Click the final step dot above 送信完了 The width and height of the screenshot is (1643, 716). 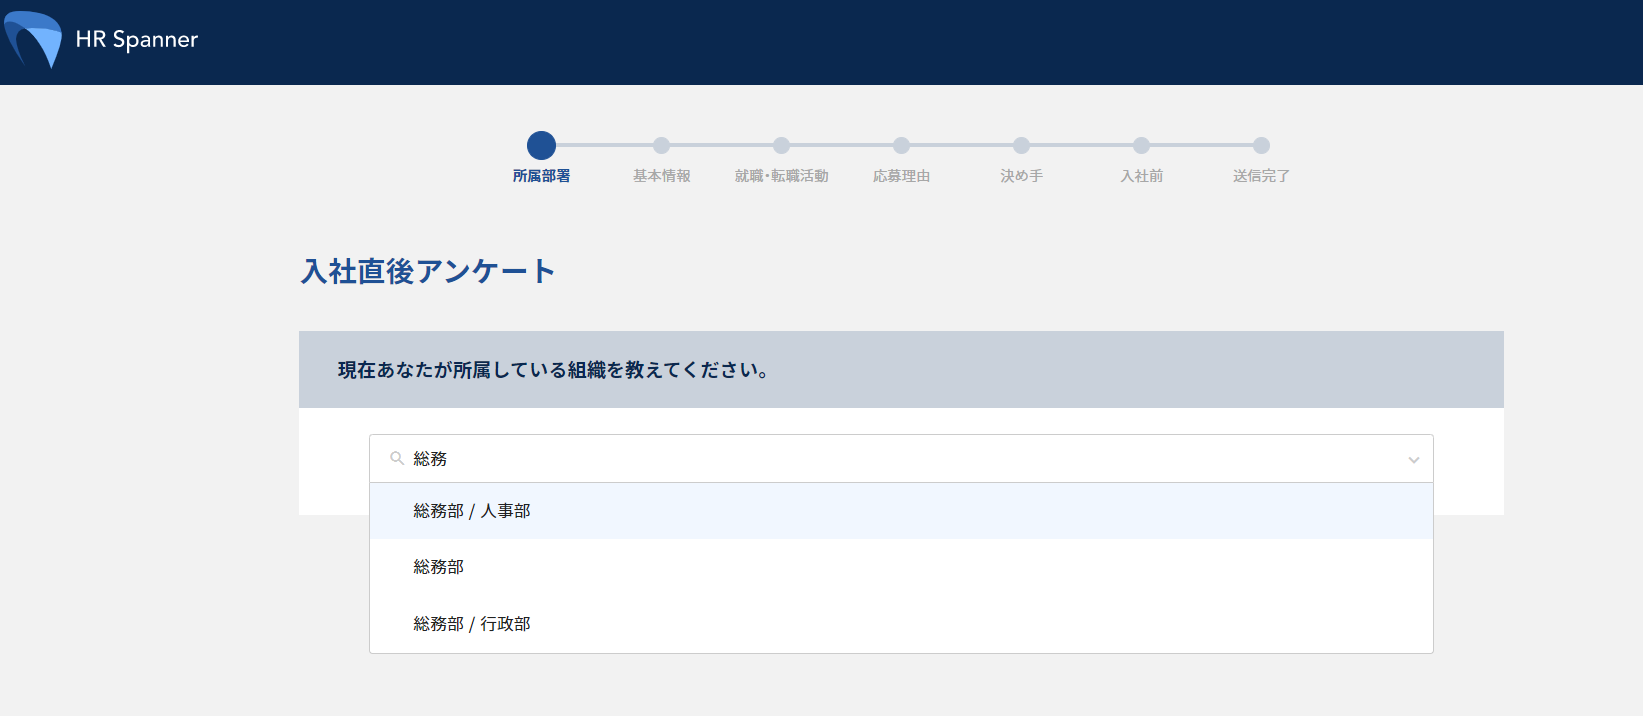(x=1261, y=146)
